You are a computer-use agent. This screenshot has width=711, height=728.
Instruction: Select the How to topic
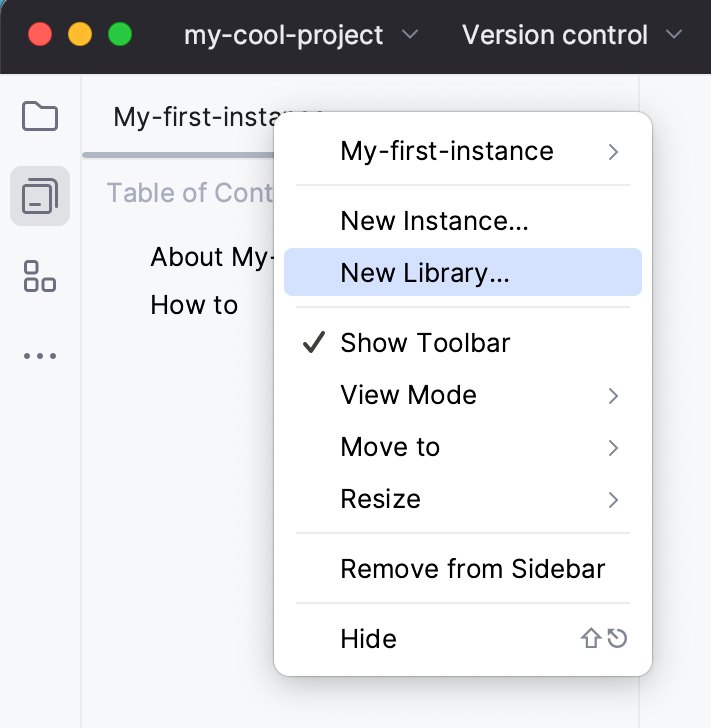click(x=194, y=304)
